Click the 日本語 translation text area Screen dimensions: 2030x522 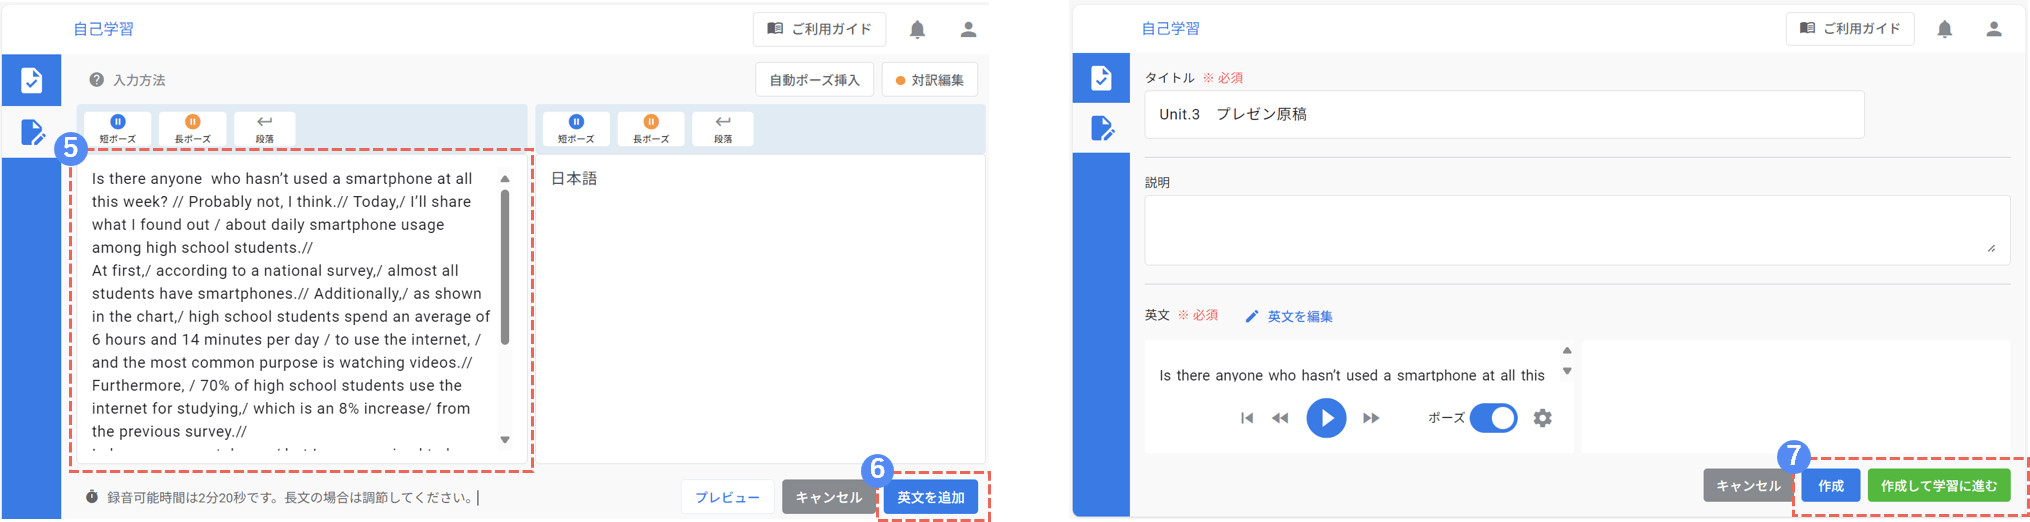[x=761, y=308]
